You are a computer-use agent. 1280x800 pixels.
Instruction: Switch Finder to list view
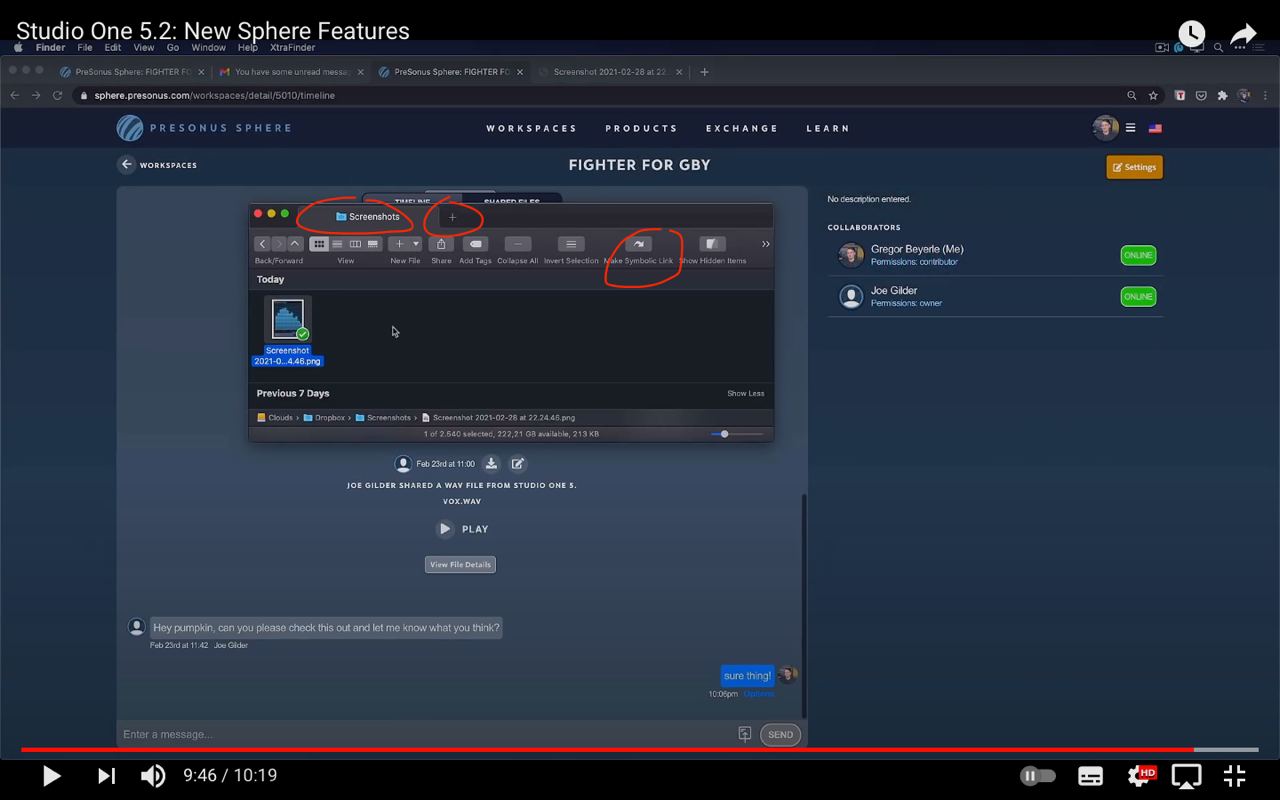point(337,244)
